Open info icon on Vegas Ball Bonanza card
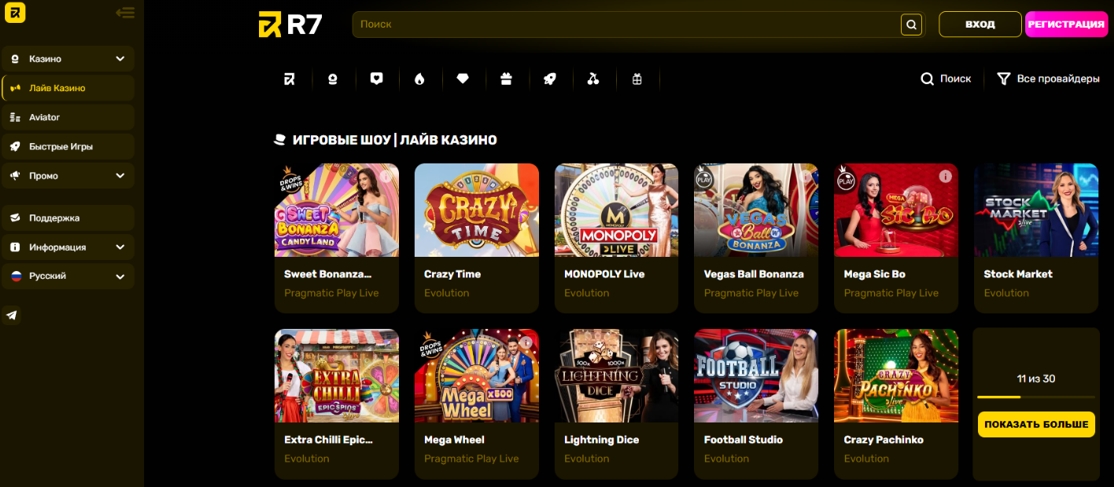 click(805, 176)
